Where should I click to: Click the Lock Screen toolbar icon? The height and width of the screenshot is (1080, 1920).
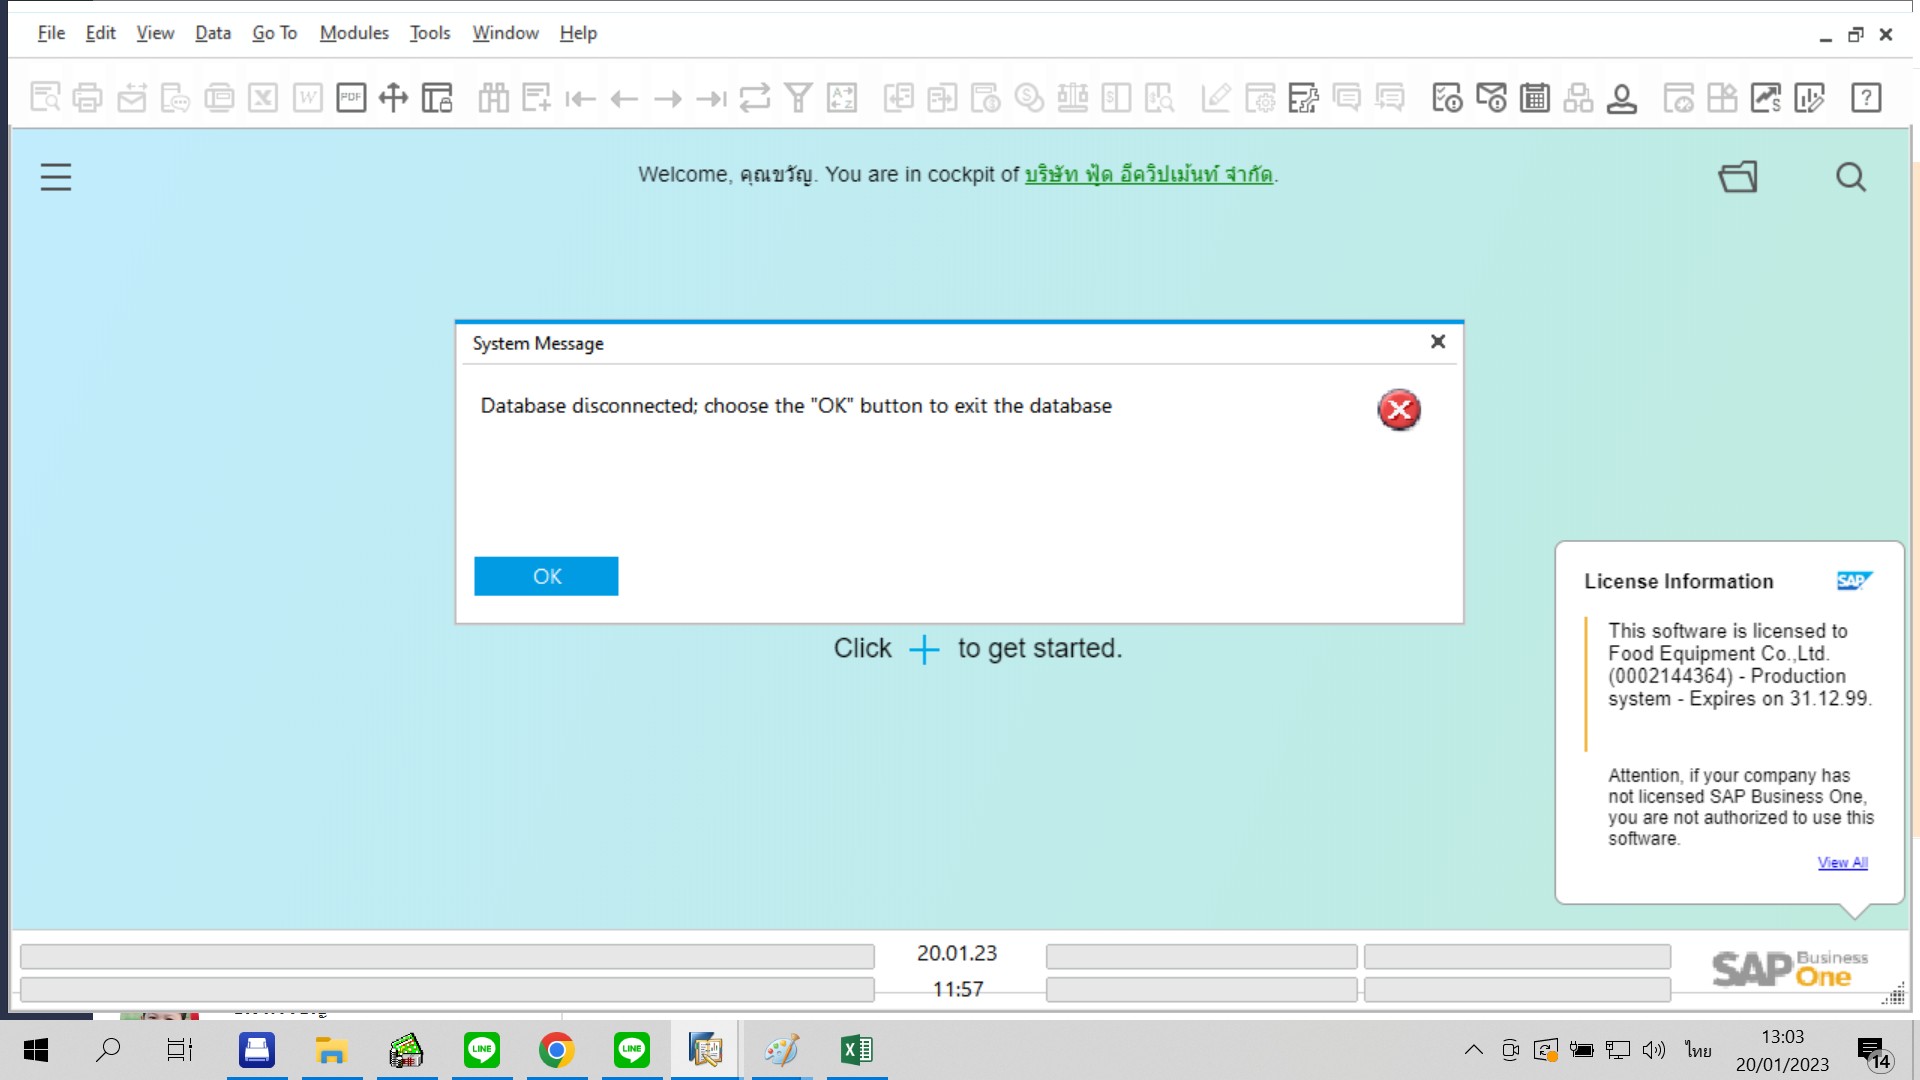437,98
